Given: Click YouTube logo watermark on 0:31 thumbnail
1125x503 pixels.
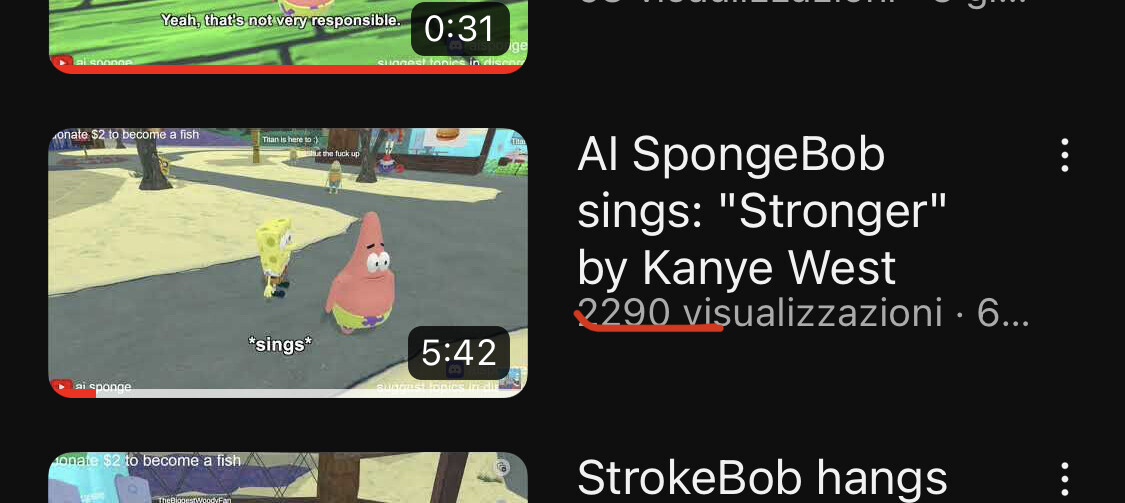Looking at the screenshot, I should click(62, 62).
